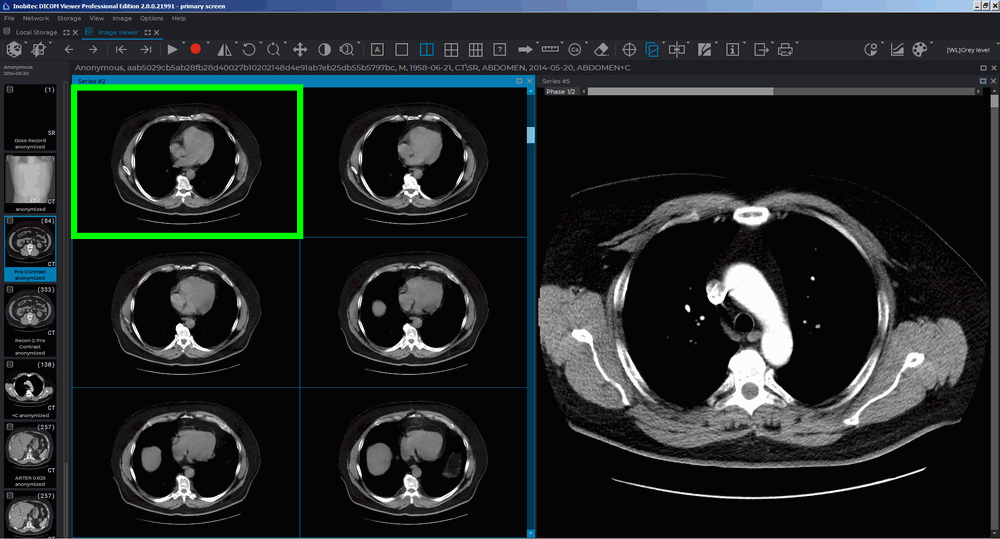This screenshot has height=539, width=1000.
Task: Open the PET/fusion analysis icon
Action: coord(870,49)
